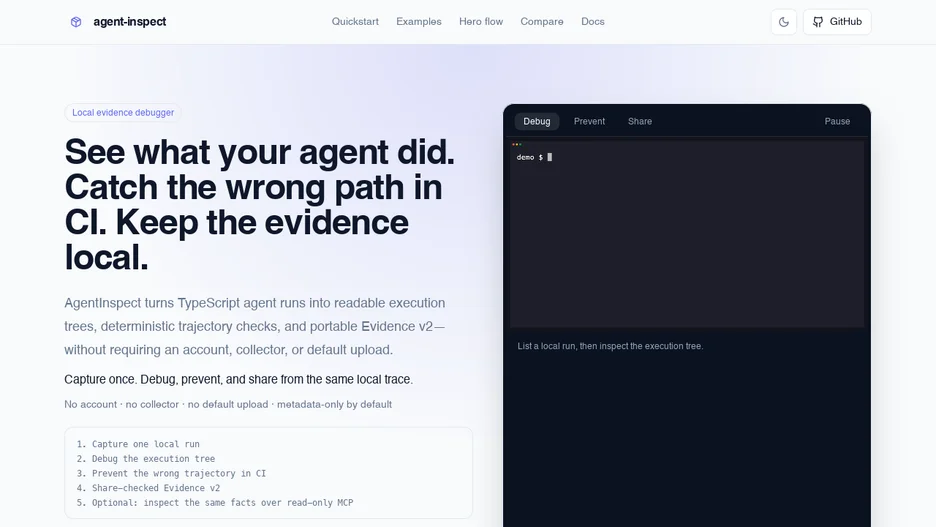
Task: Select the 'Capture one local run' step
Action: pos(138,444)
